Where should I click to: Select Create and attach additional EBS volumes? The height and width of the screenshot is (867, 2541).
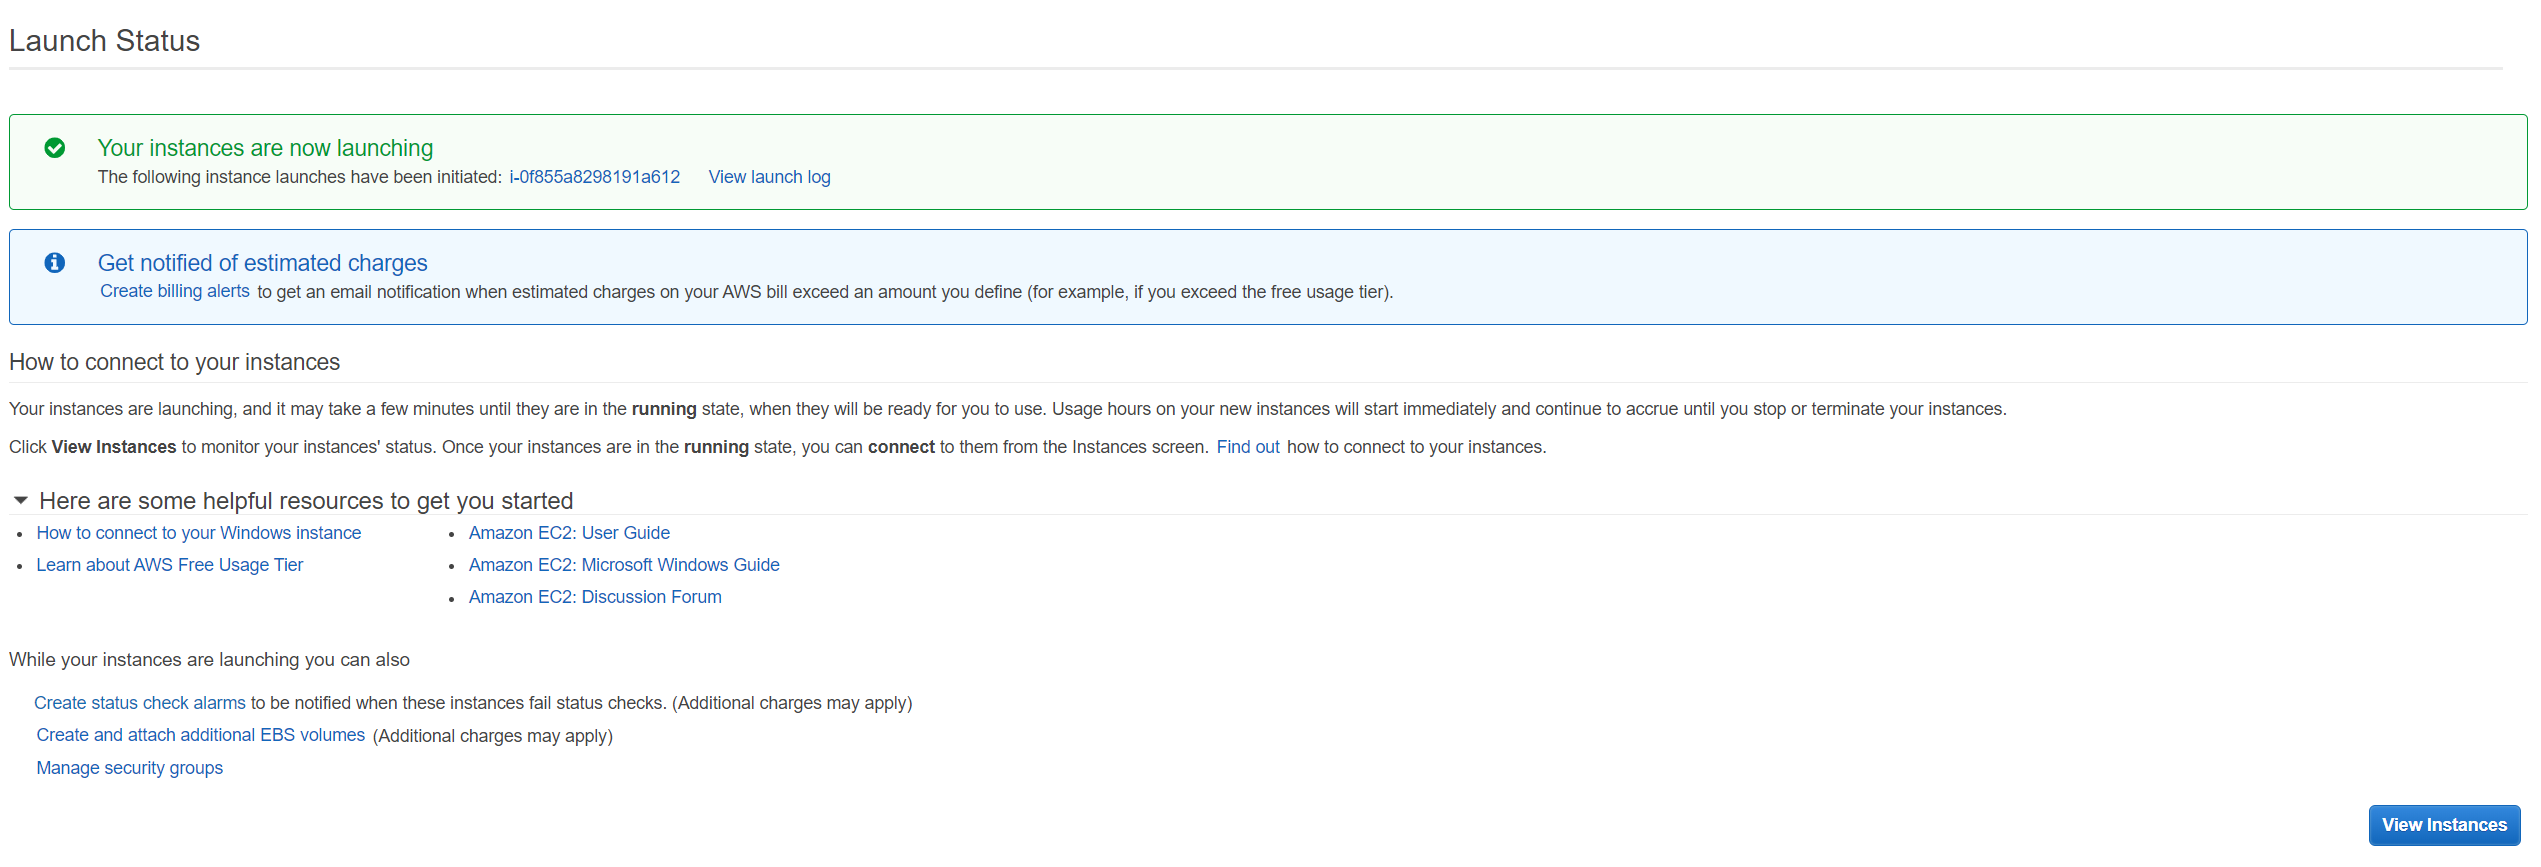pos(201,735)
